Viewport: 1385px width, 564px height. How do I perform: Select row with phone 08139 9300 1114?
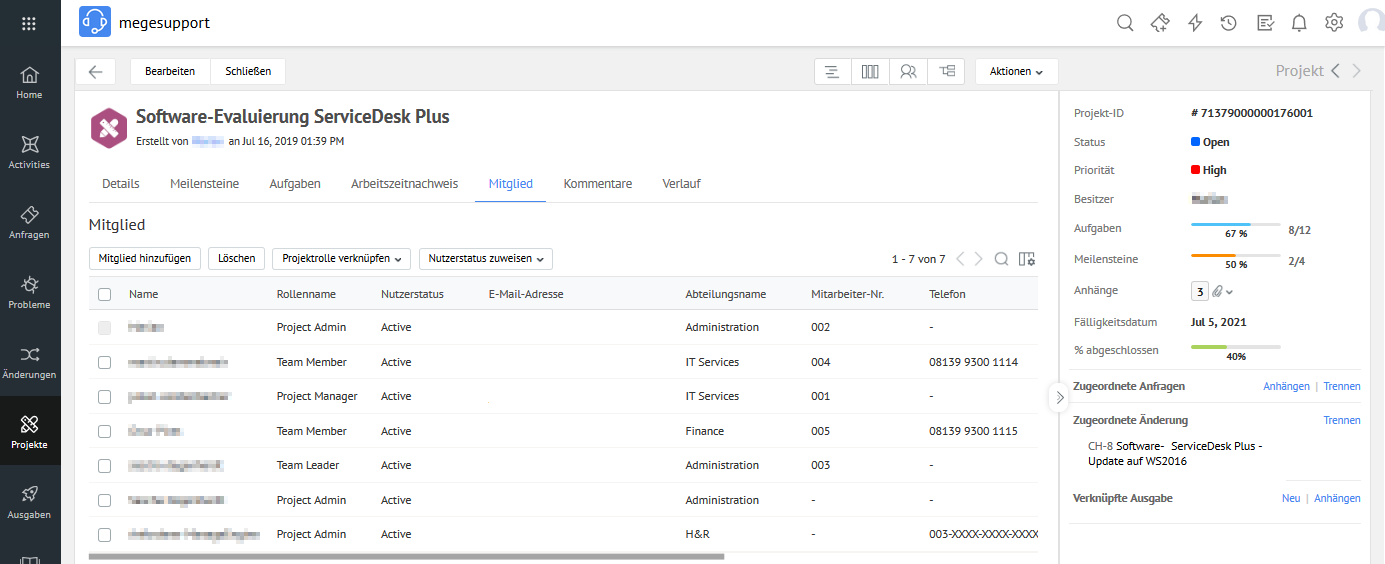point(105,362)
